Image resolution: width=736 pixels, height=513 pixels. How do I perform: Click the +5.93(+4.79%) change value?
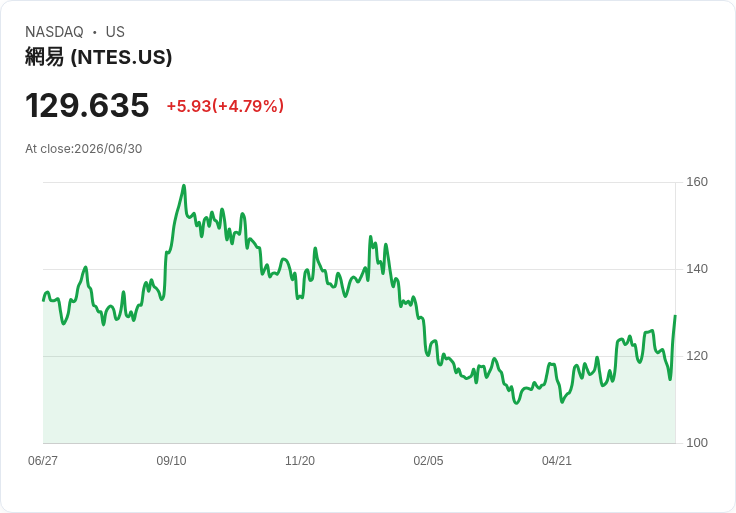point(225,106)
